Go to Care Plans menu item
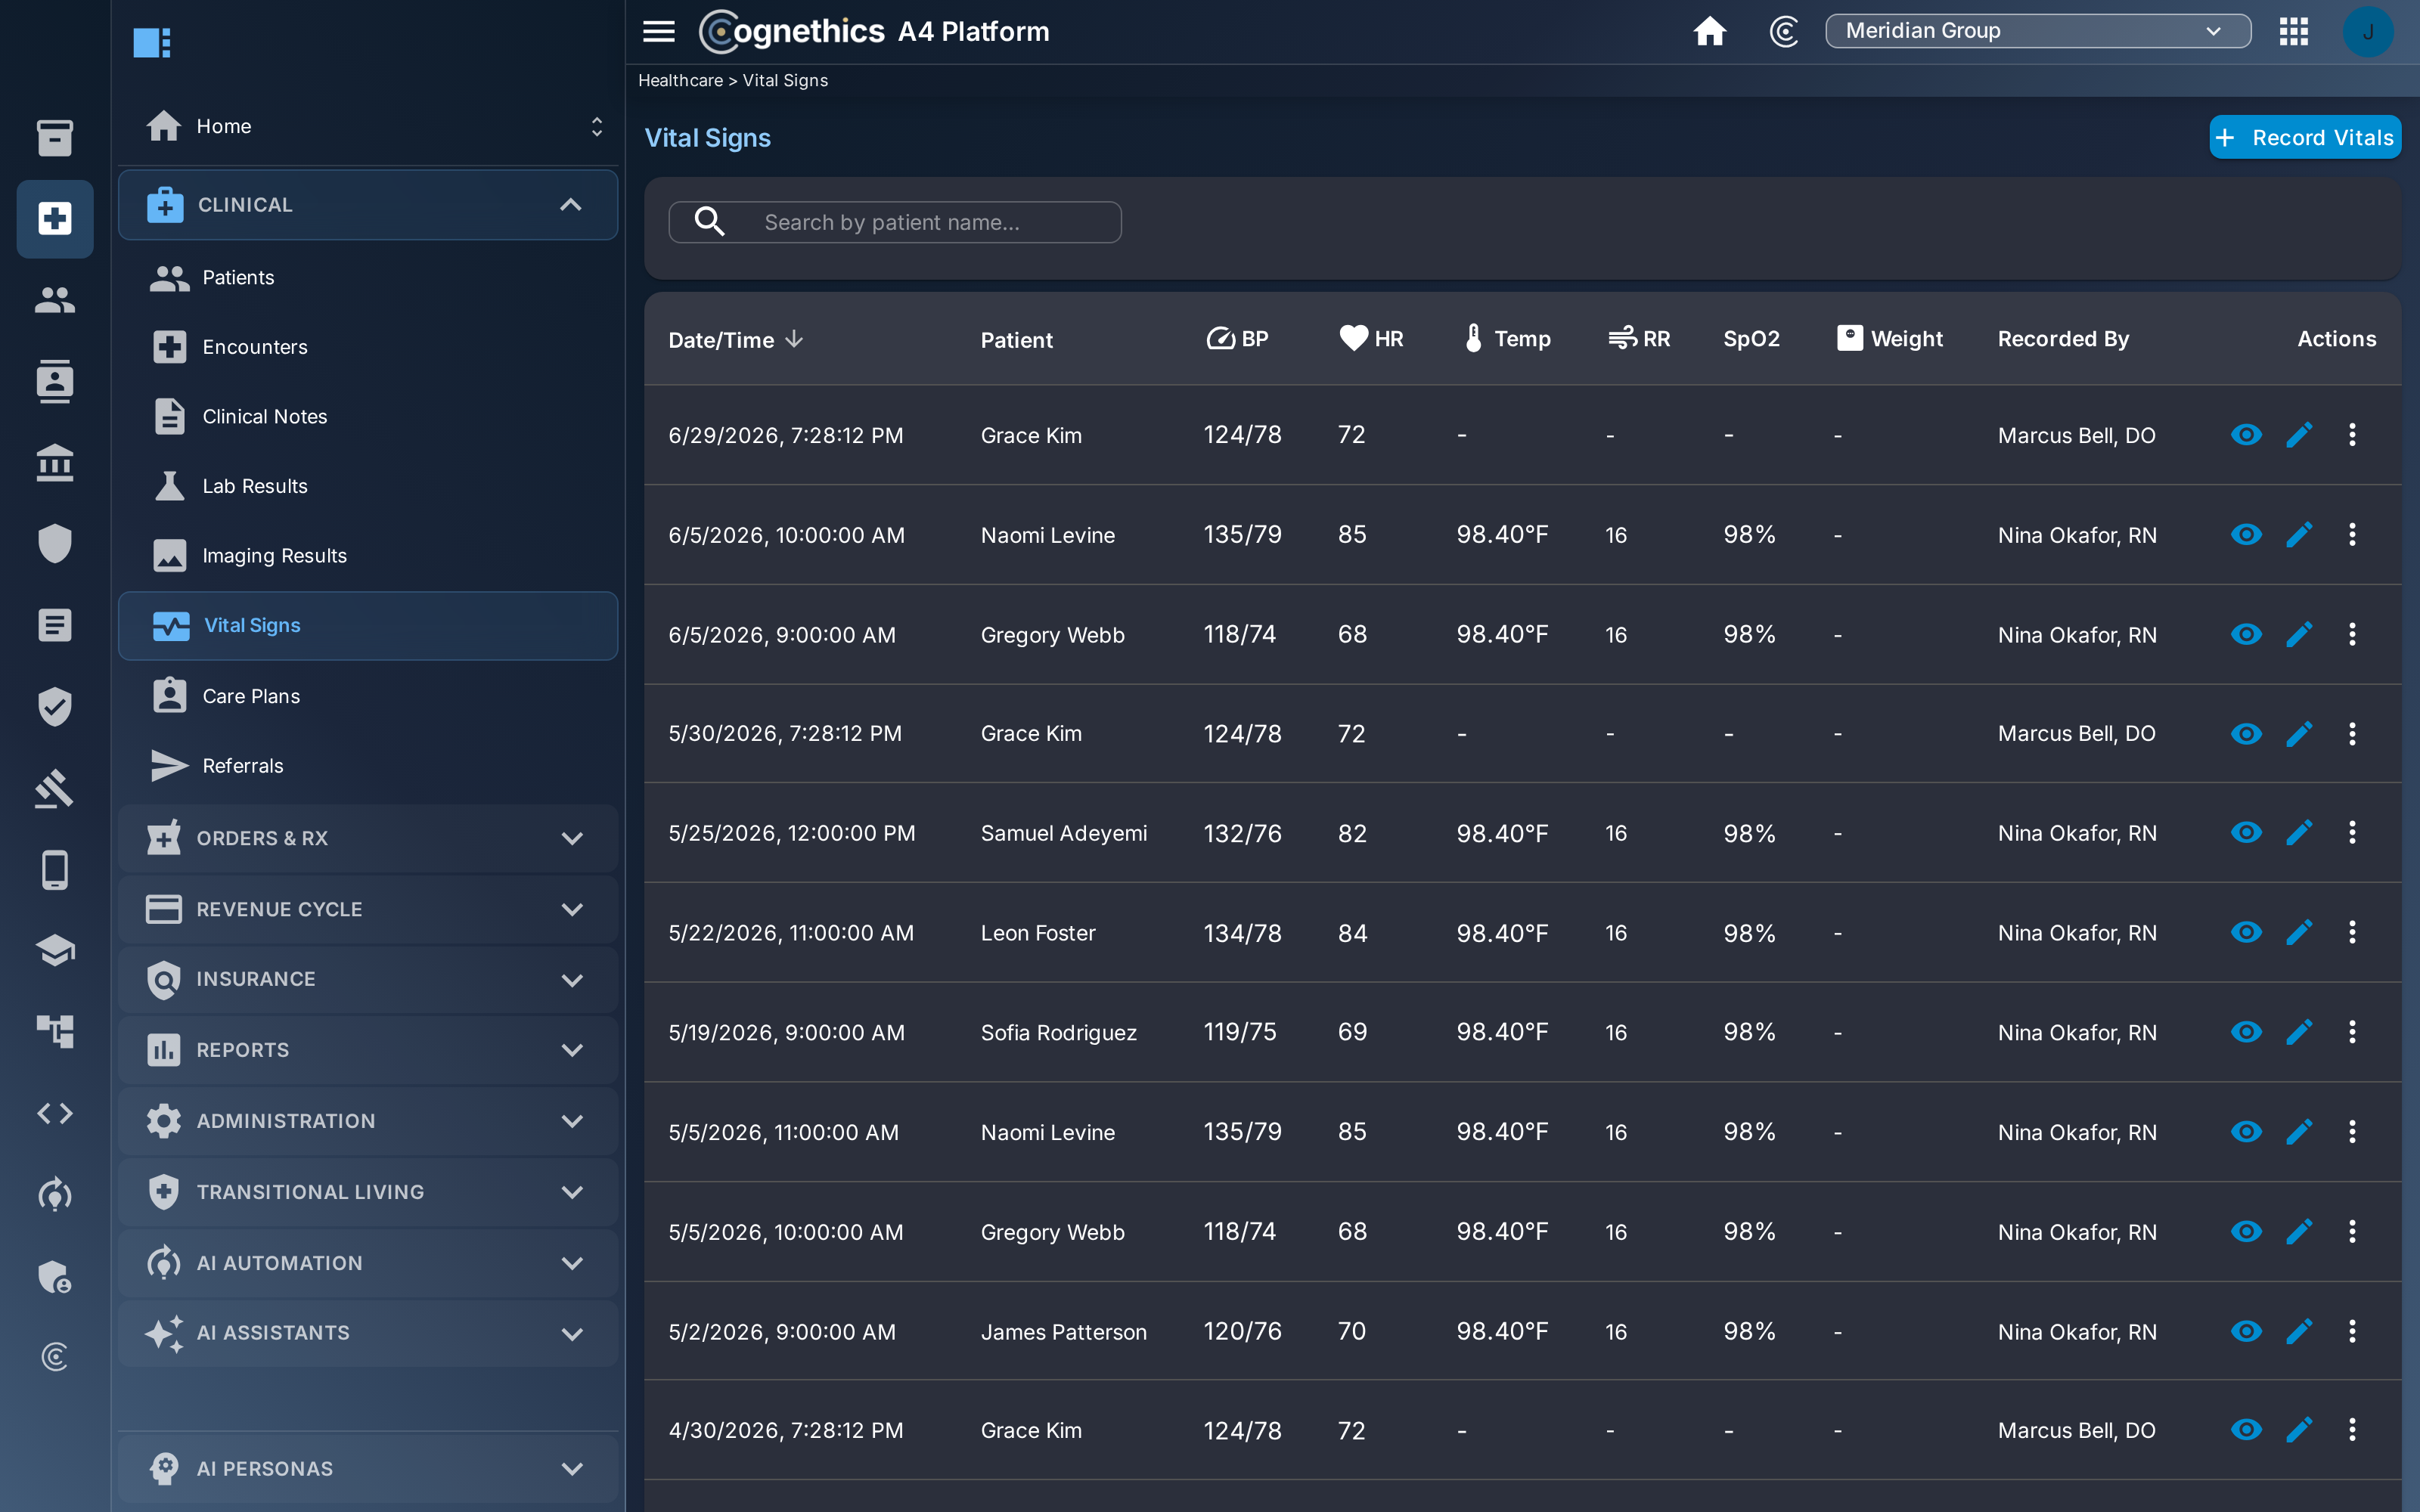2420x1512 pixels. 251,696
